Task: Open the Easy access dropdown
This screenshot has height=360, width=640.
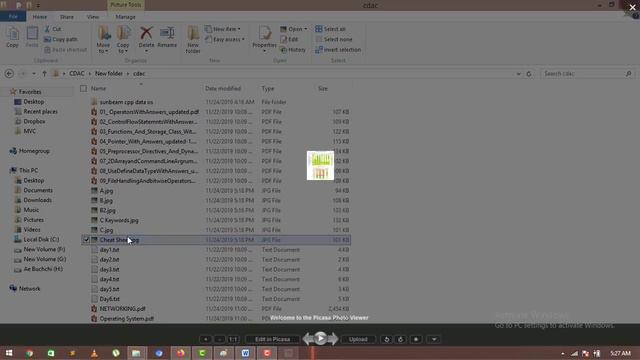Action: point(225,39)
